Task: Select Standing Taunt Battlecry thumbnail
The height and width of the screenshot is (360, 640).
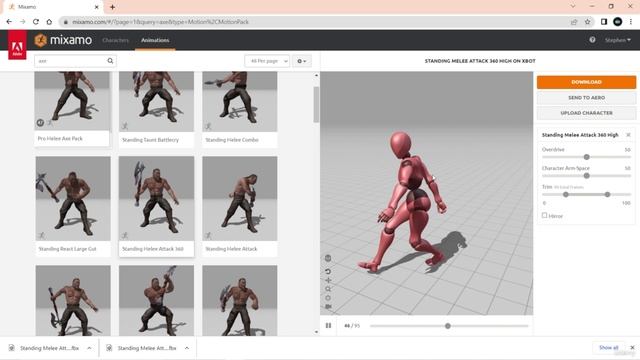Action: (156, 101)
